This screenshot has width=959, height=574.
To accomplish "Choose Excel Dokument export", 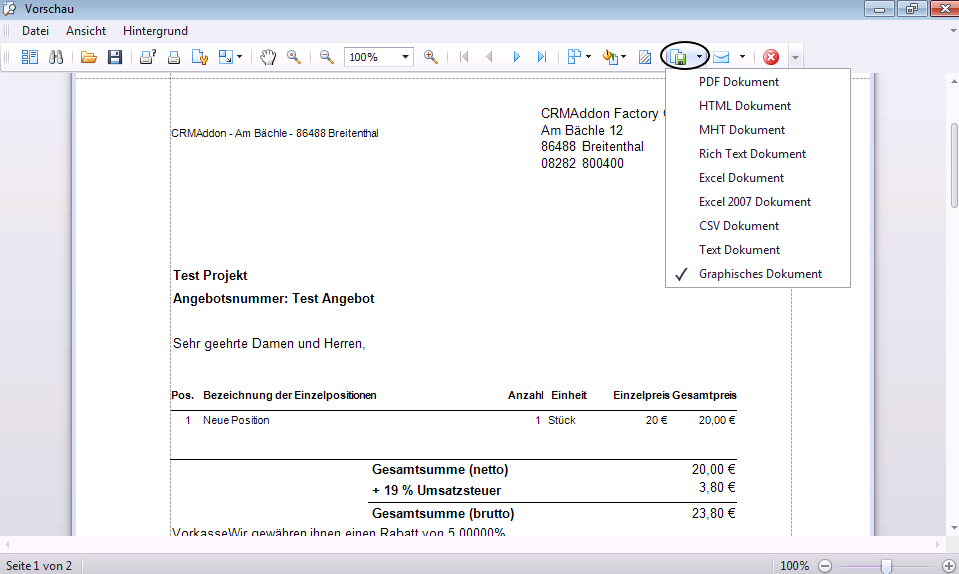I will (x=758, y=178).
